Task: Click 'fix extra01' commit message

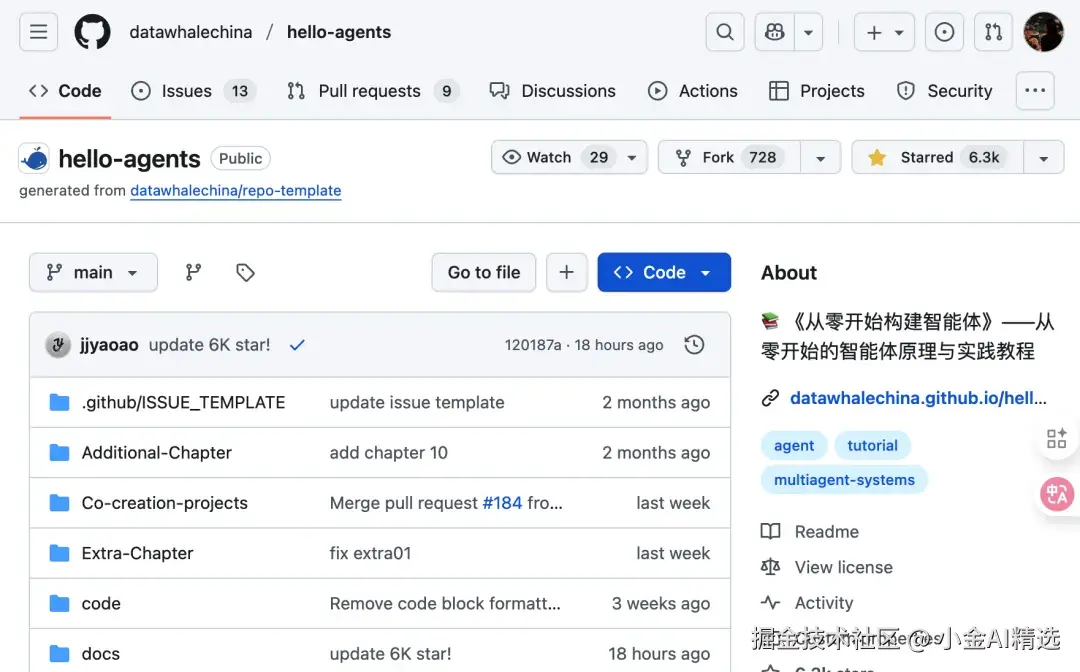Action: pyautogui.click(x=370, y=553)
